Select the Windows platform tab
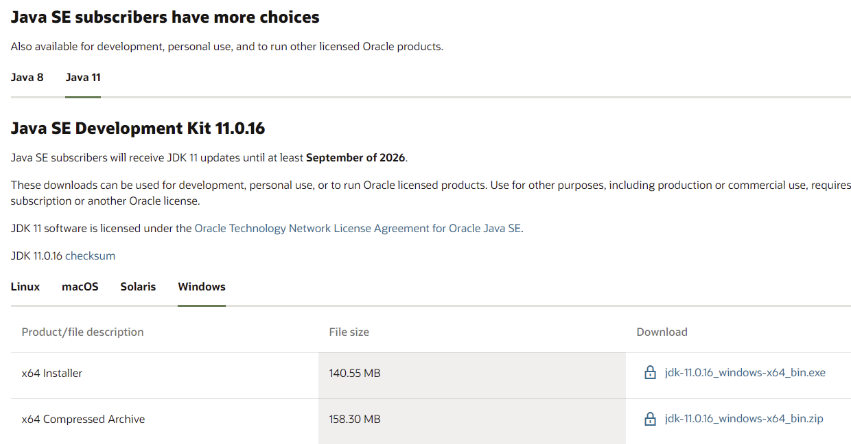This screenshot has width=851, height=444. pyautogui.click(x=201, y=287)
